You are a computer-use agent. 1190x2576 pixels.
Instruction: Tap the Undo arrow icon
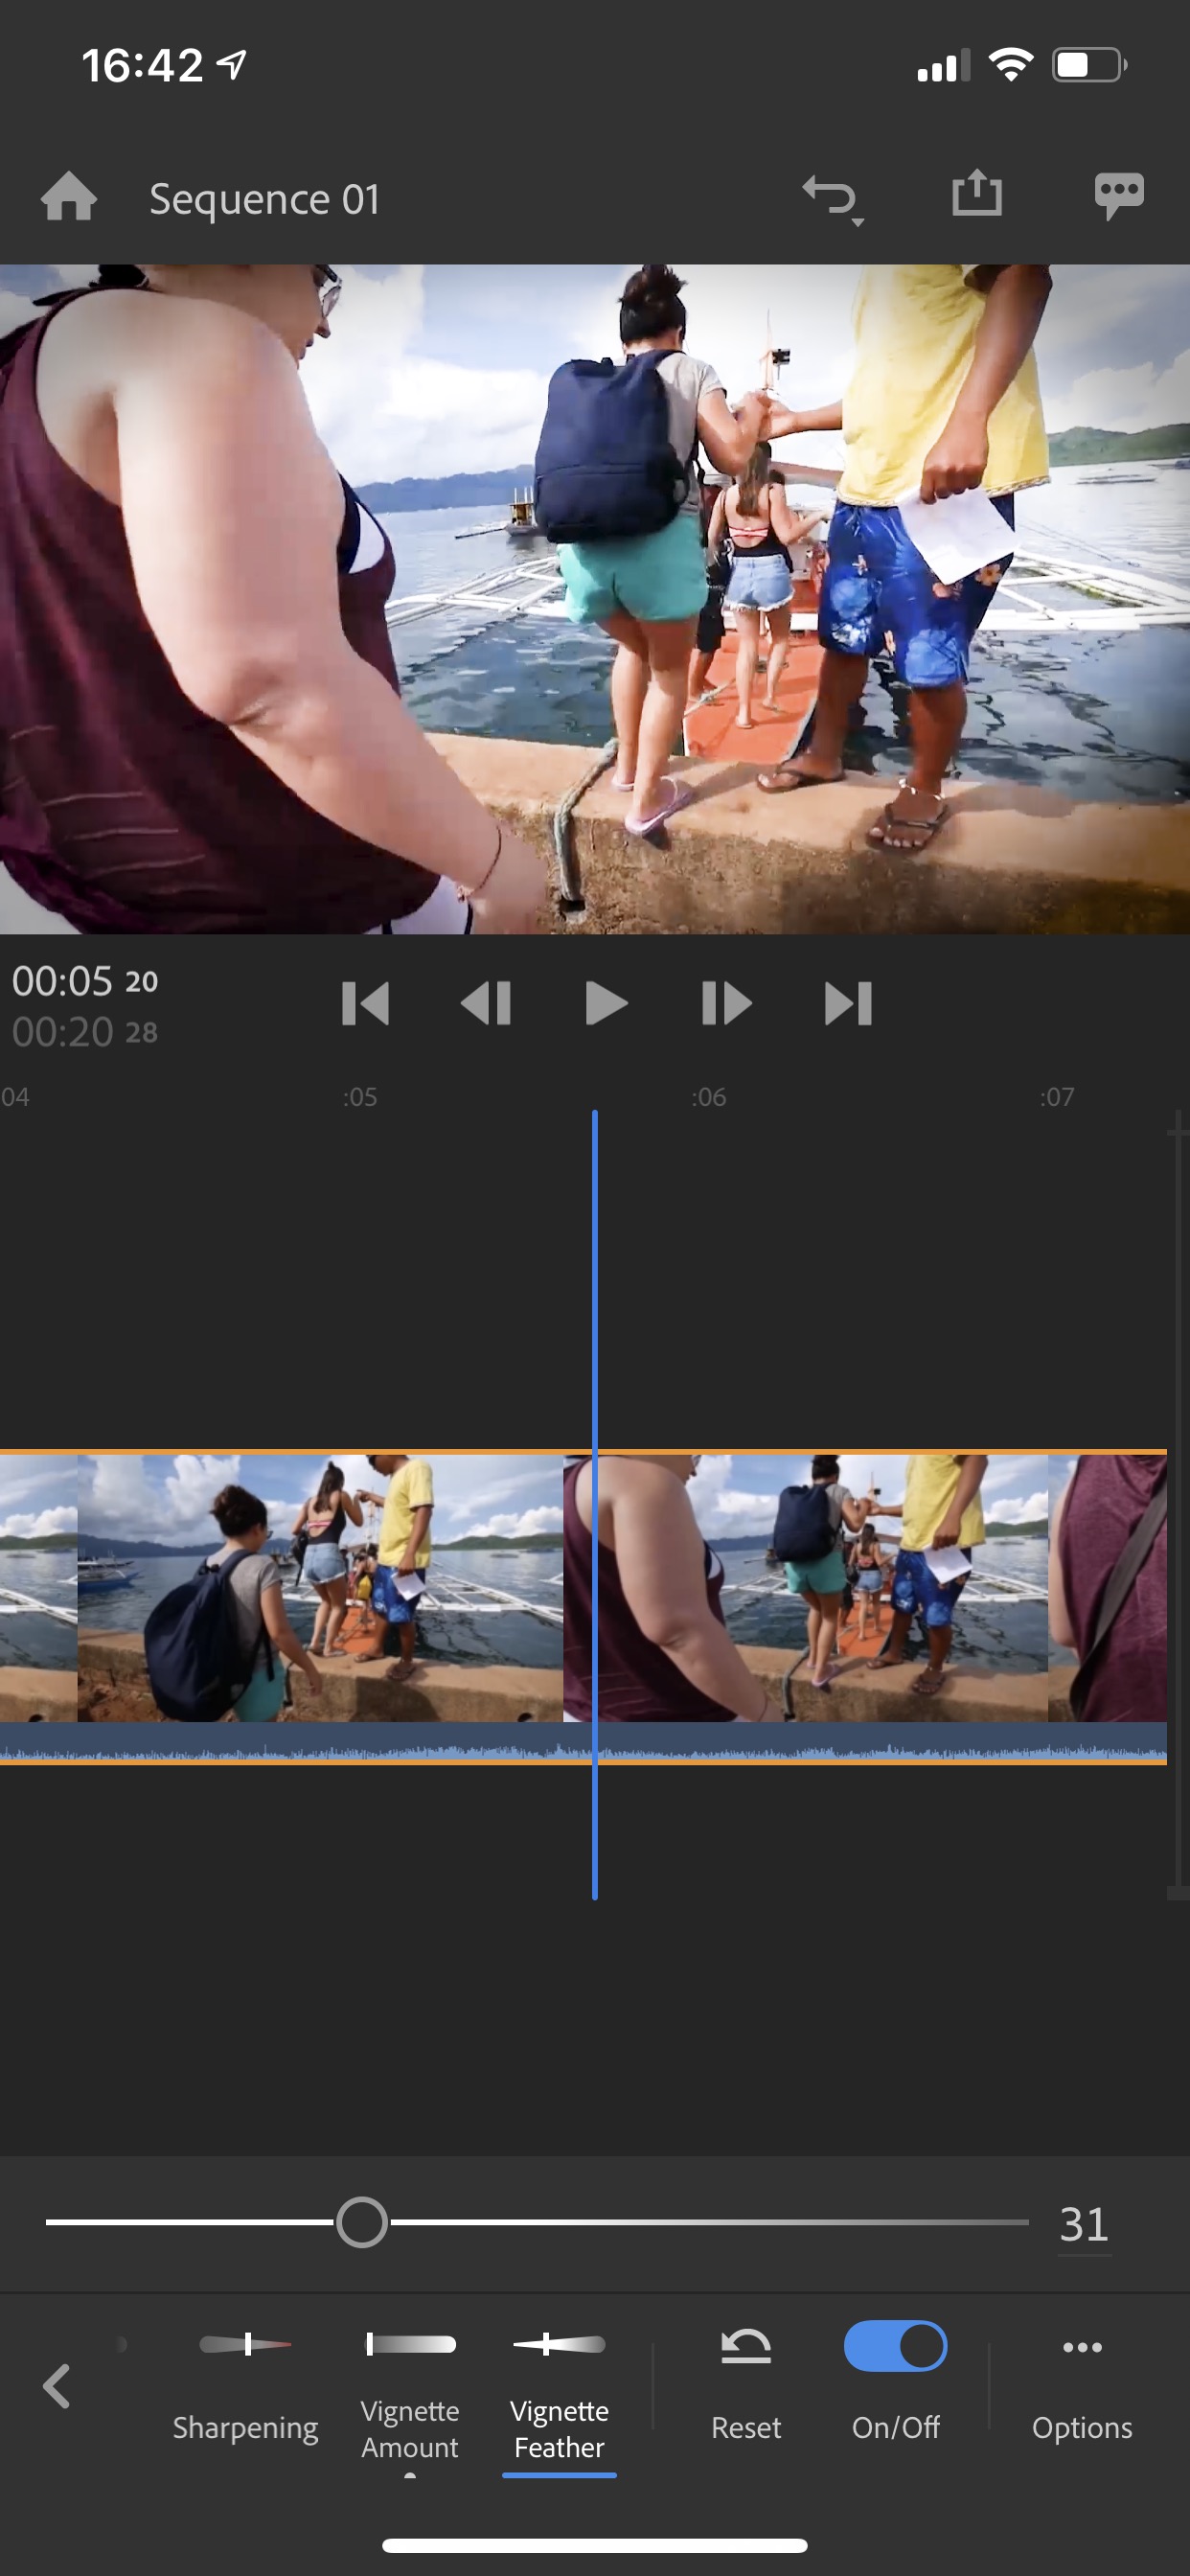(831, 197)
